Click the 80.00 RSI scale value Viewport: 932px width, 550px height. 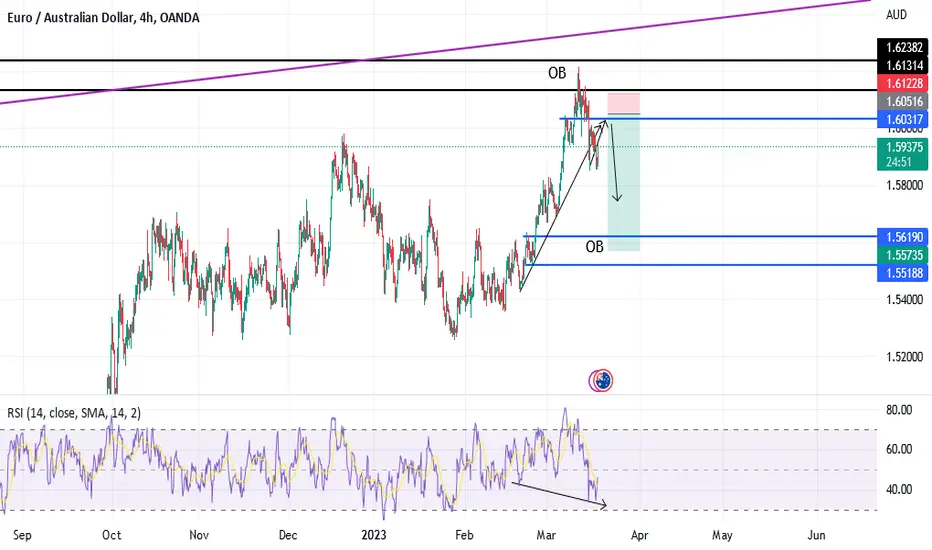tap(899, 410)
